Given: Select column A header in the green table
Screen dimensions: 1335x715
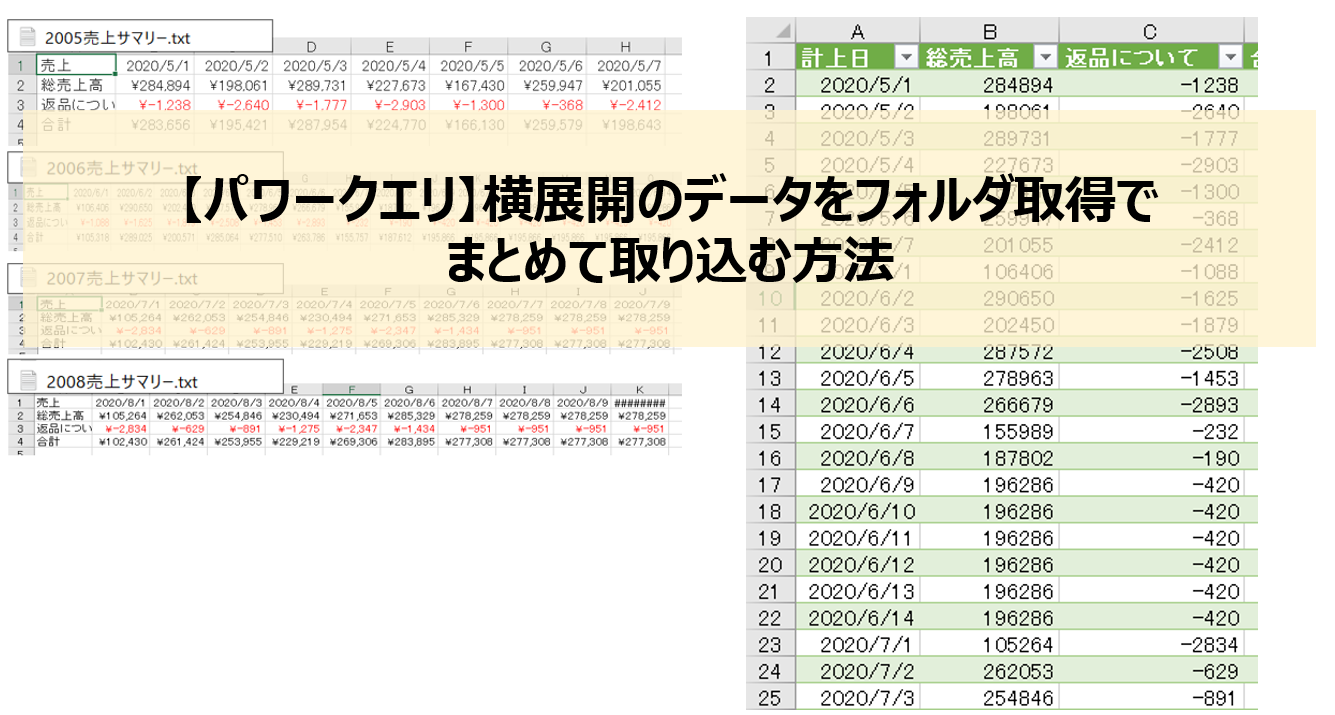Looking at the screenshot, I should [x=857, y=30].
